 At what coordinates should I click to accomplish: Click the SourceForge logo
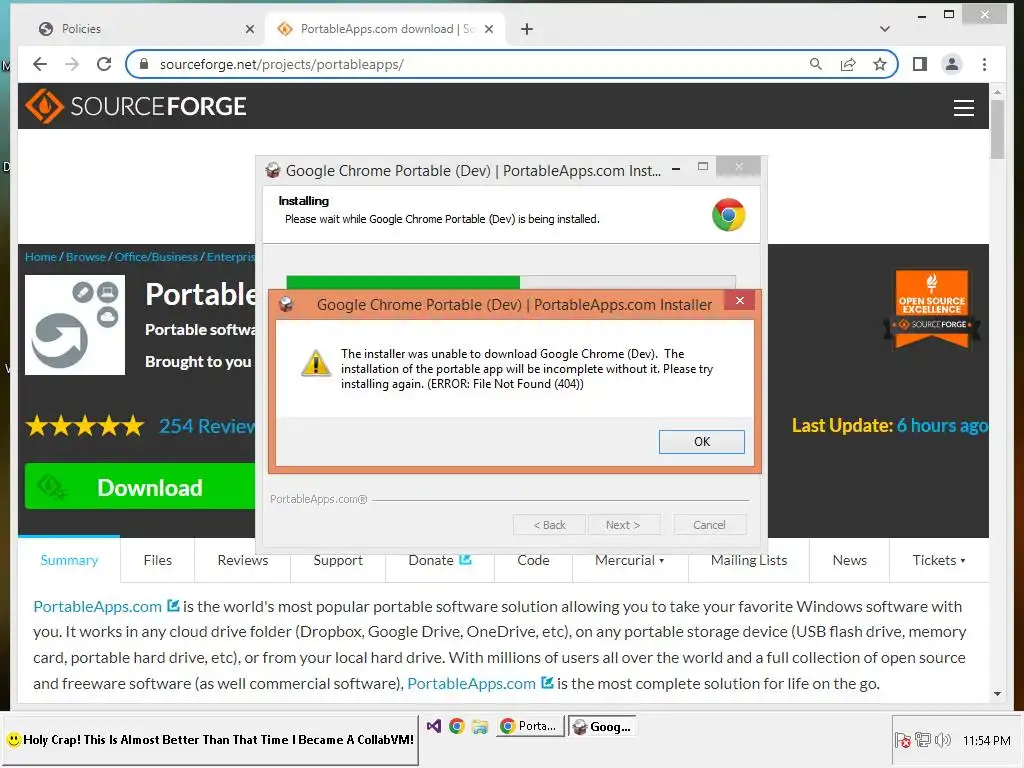136,106
